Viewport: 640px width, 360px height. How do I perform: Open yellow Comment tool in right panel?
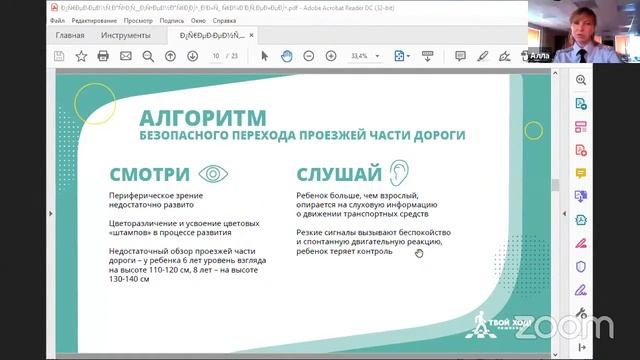coord(581,173)
